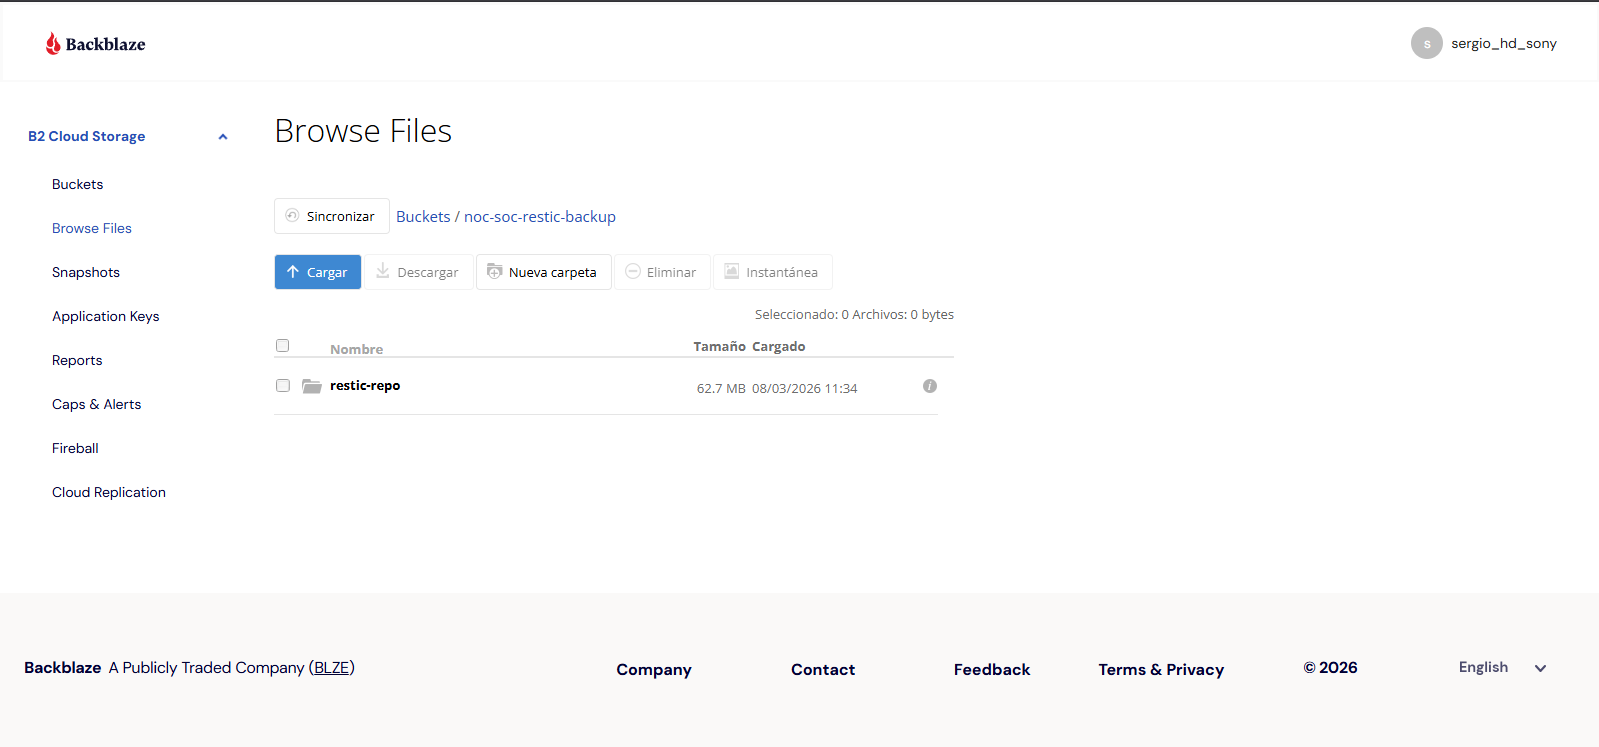1599x747 pixels.
Task: Click the Sincronizar button
Action: [332, 216]
